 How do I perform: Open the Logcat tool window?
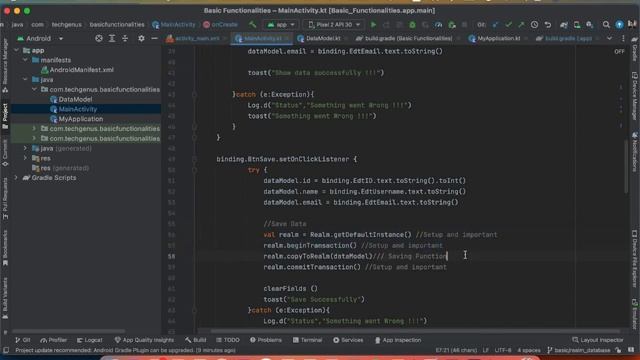(x=90, y=340)
